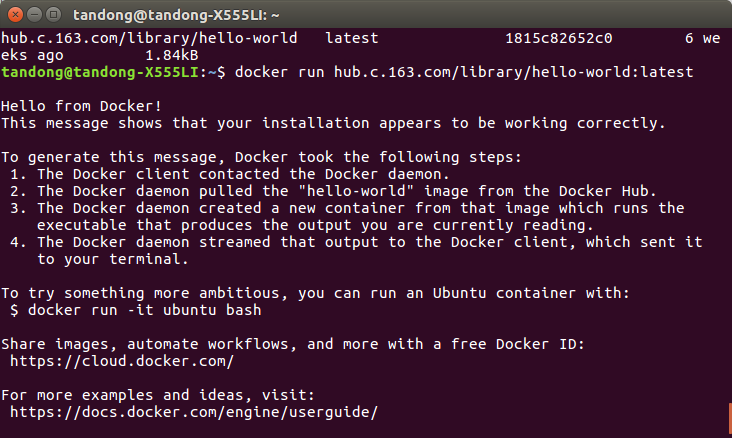The height and width of the screenshot is (438, 732).
Task: Click step 4 about streamed output
Action: coord(356,251)
